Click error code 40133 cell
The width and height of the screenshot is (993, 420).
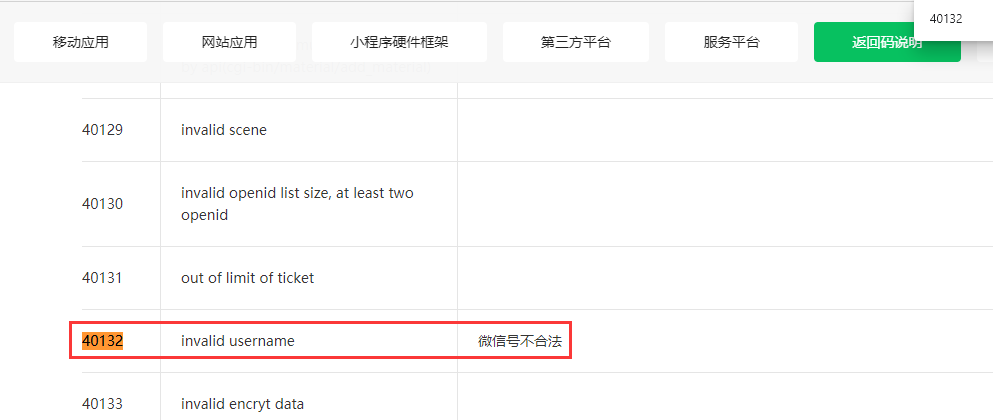coord(102,404)
